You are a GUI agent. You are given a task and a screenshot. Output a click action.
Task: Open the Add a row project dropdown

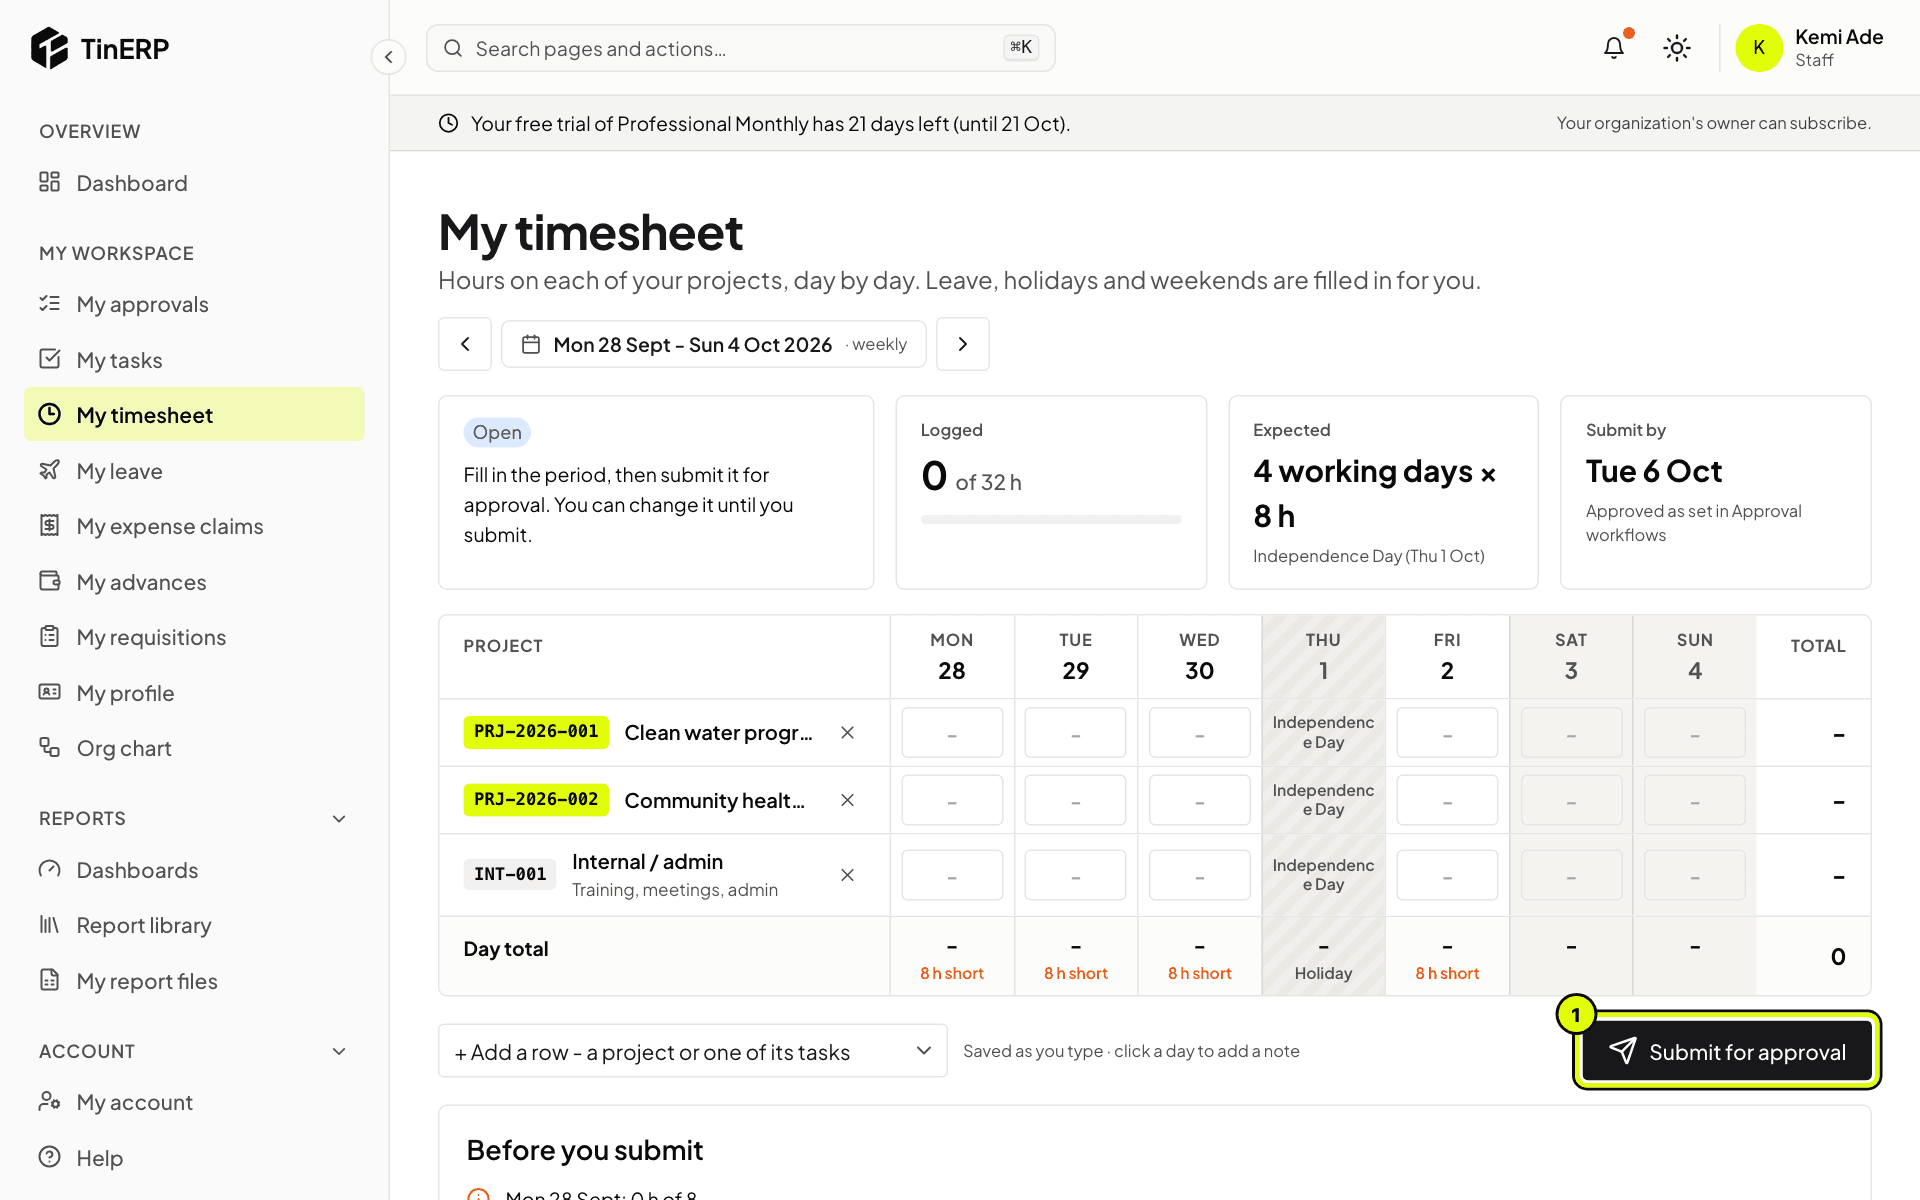point(692,1051)
